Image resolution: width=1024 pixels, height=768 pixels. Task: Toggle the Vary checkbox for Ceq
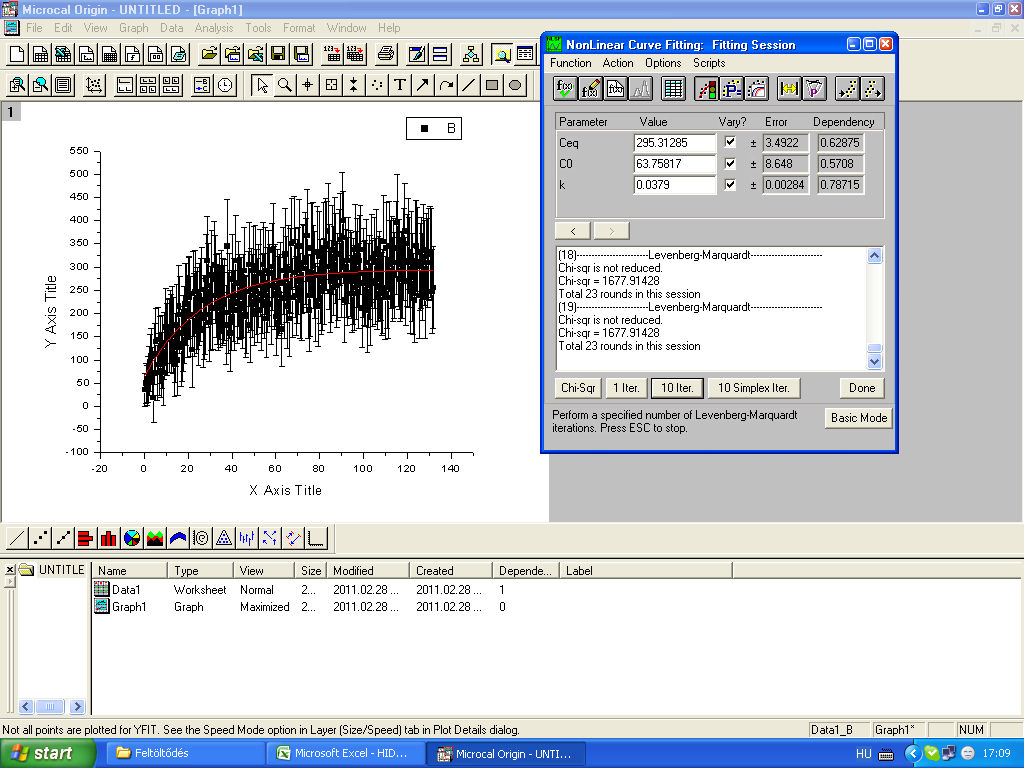730,142
